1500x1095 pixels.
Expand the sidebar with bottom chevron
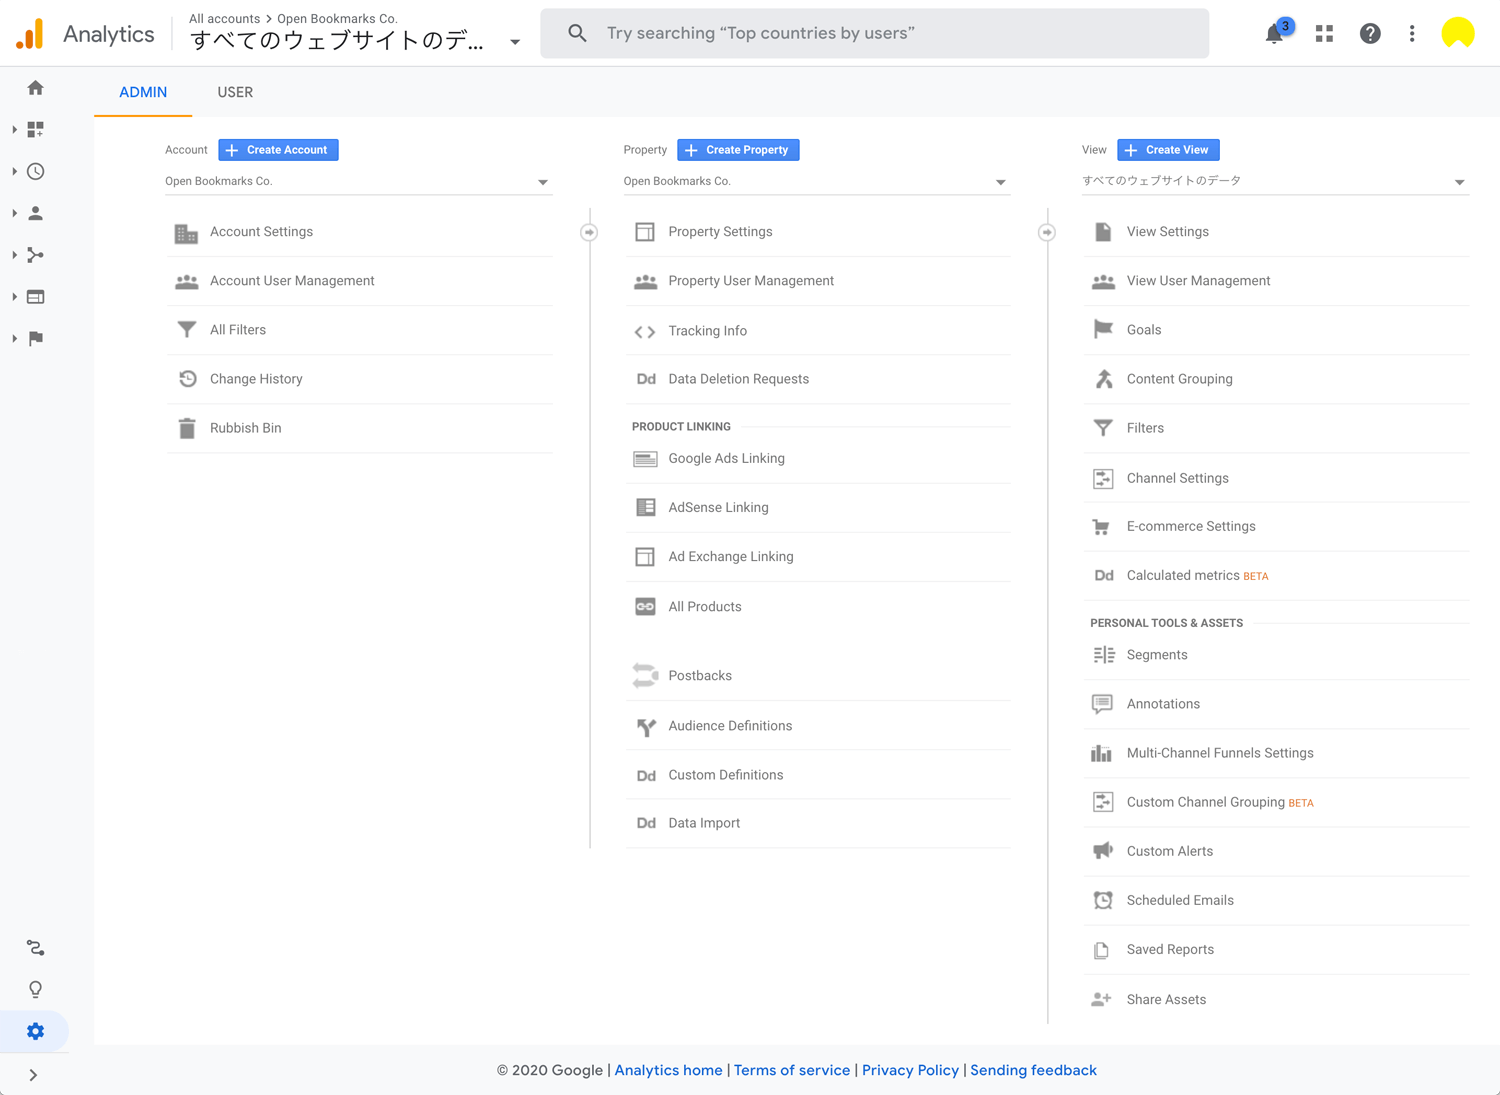[33, 1075]
